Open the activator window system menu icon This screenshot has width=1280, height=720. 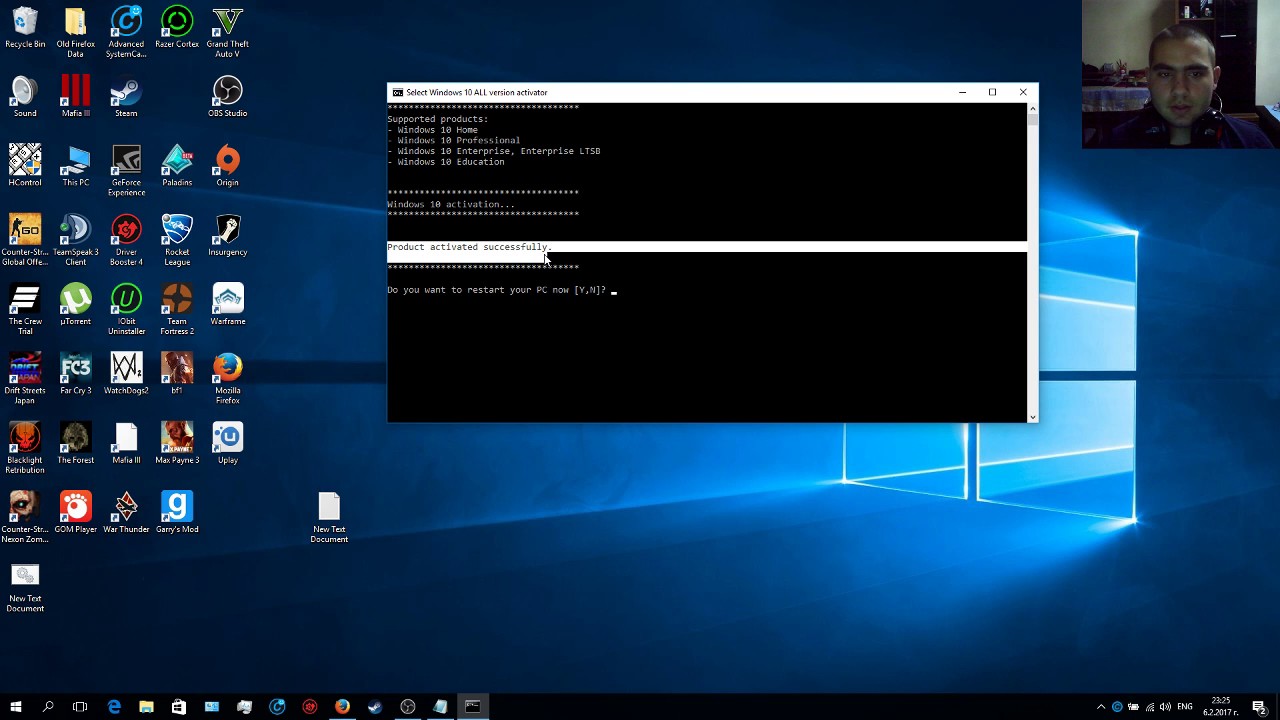[397, 92]
